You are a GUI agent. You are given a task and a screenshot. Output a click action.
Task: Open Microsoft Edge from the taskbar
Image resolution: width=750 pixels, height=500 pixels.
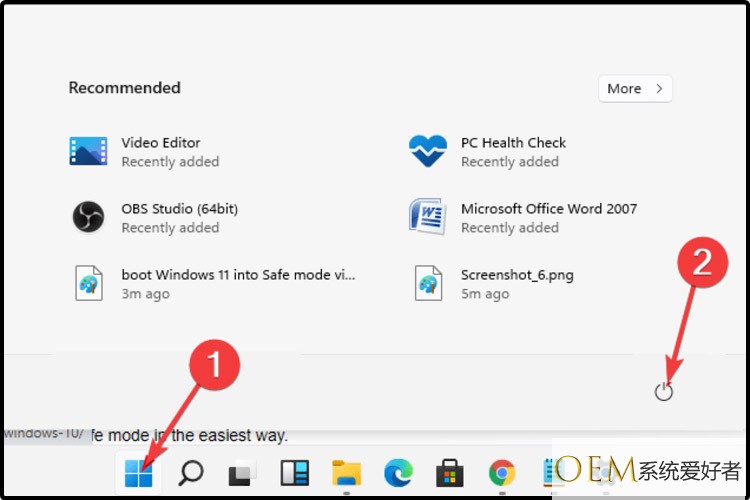point(398,473)
